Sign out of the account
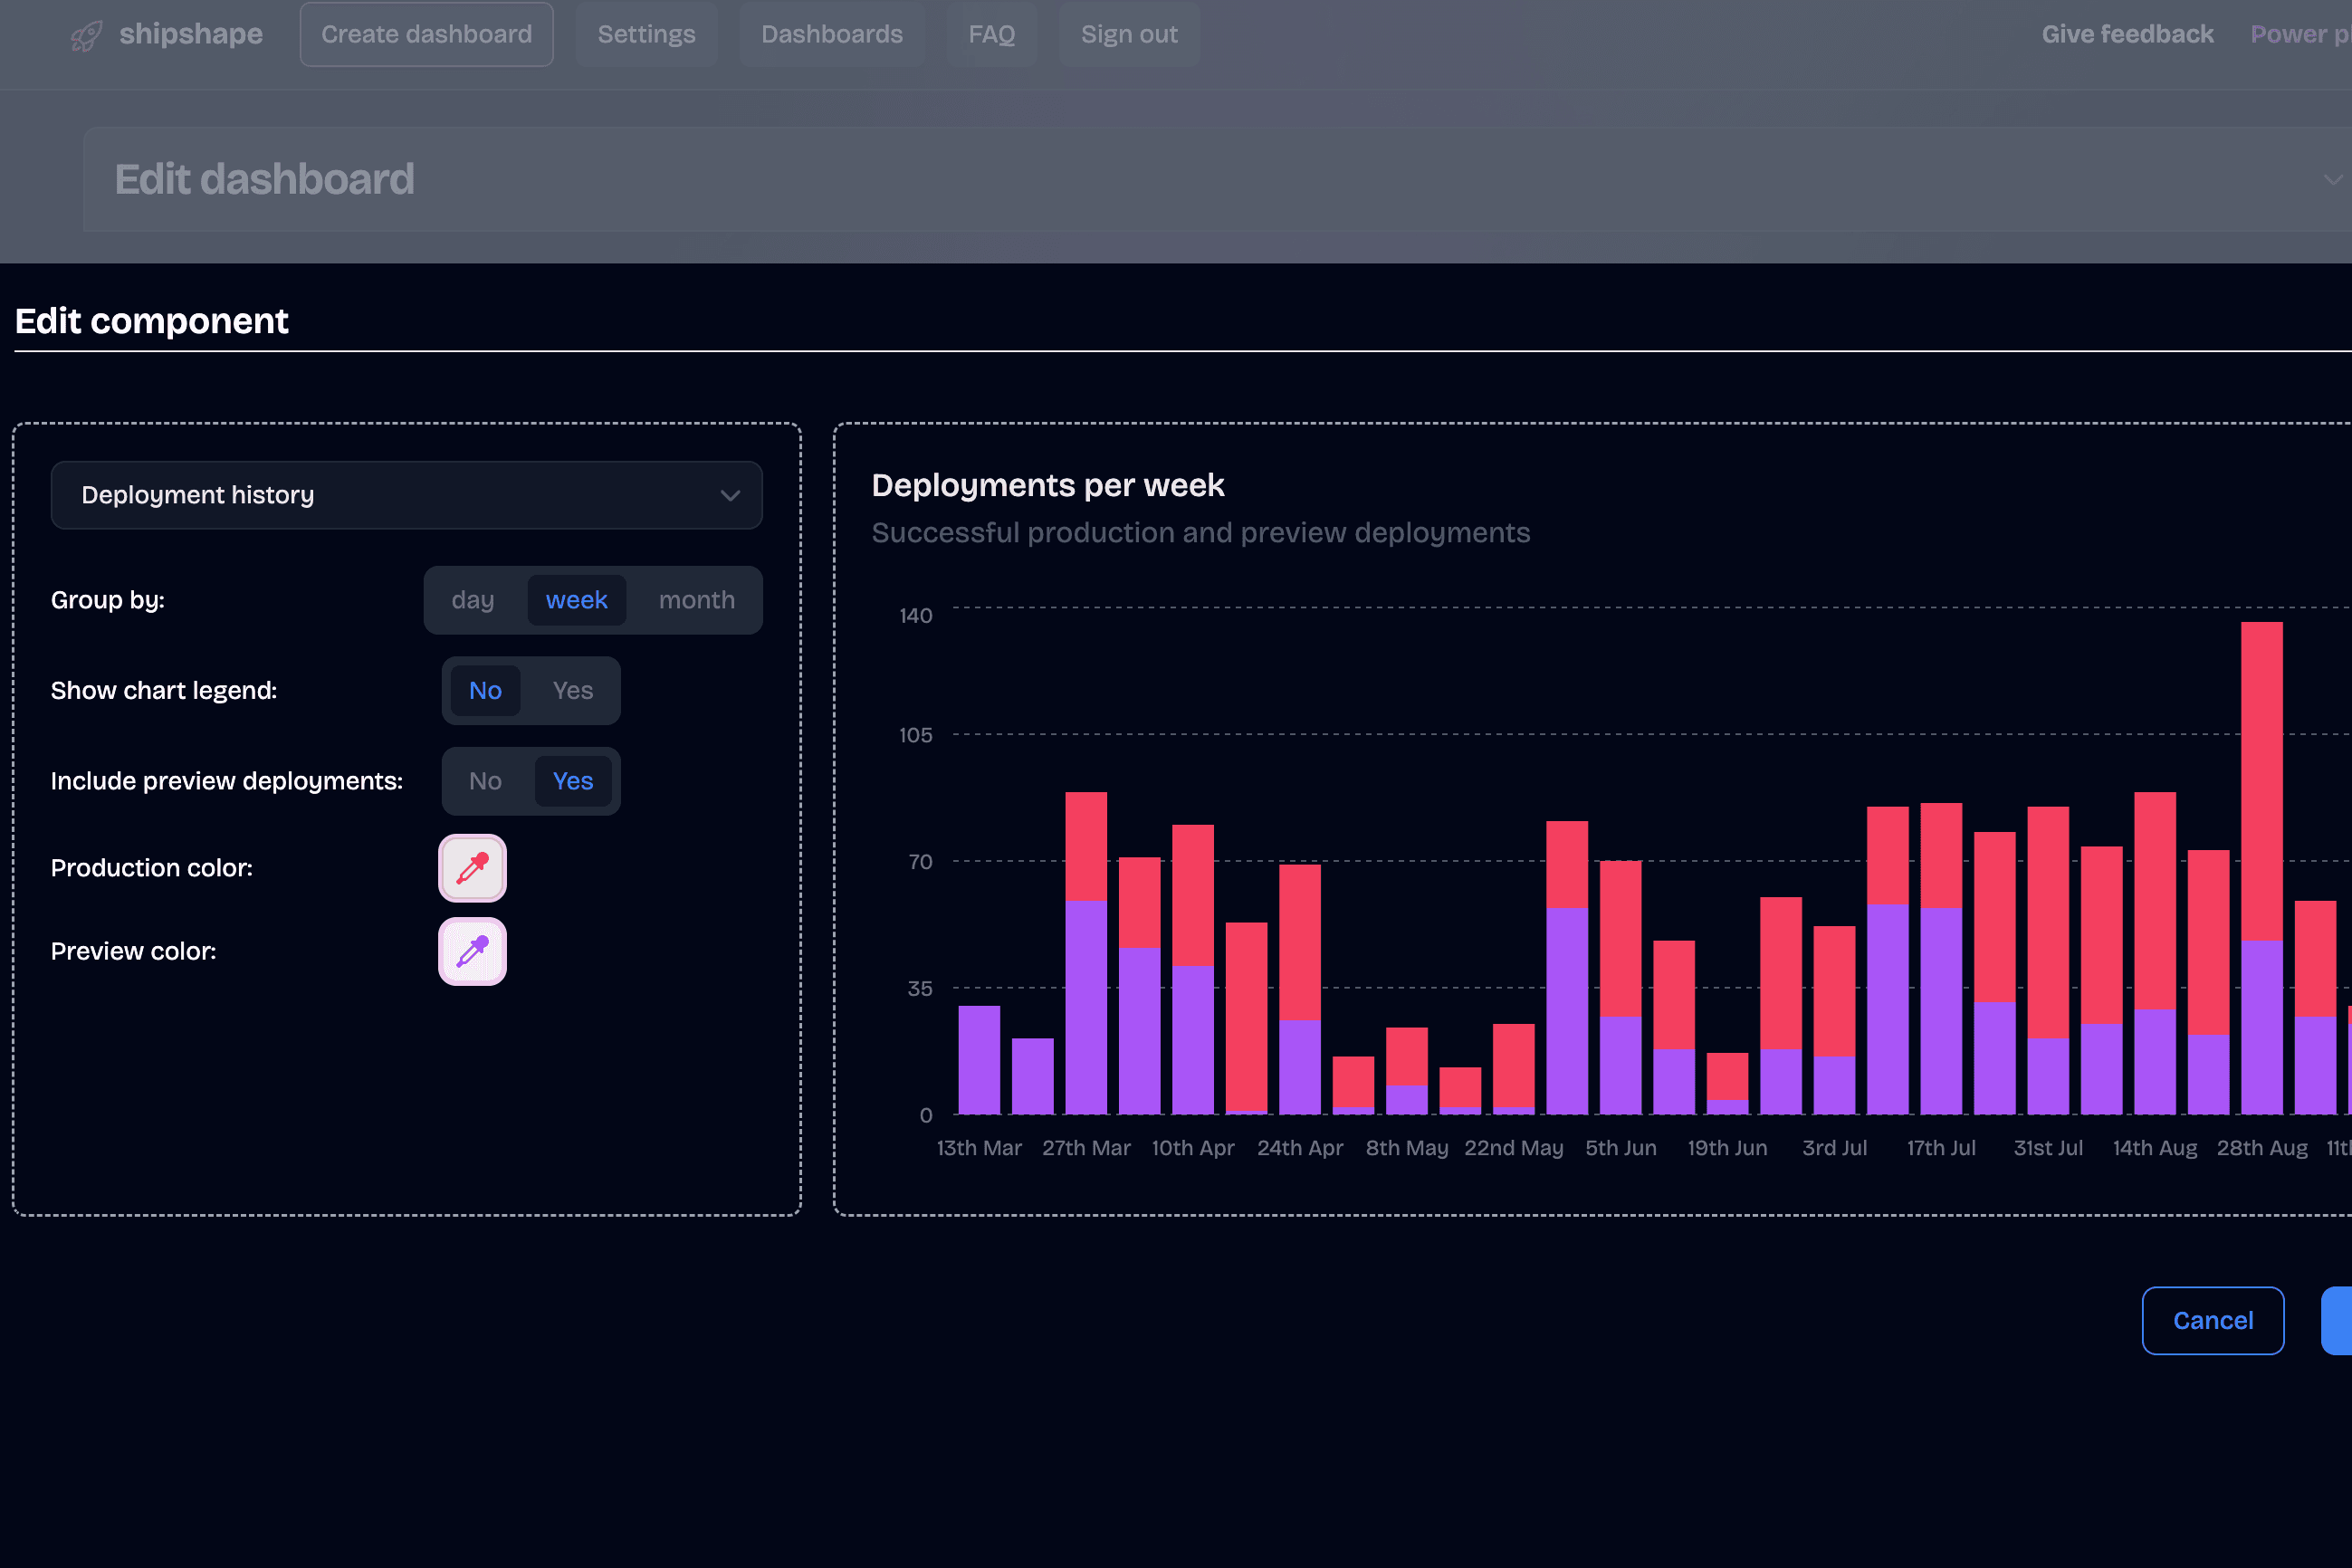 coord(1128,34)
